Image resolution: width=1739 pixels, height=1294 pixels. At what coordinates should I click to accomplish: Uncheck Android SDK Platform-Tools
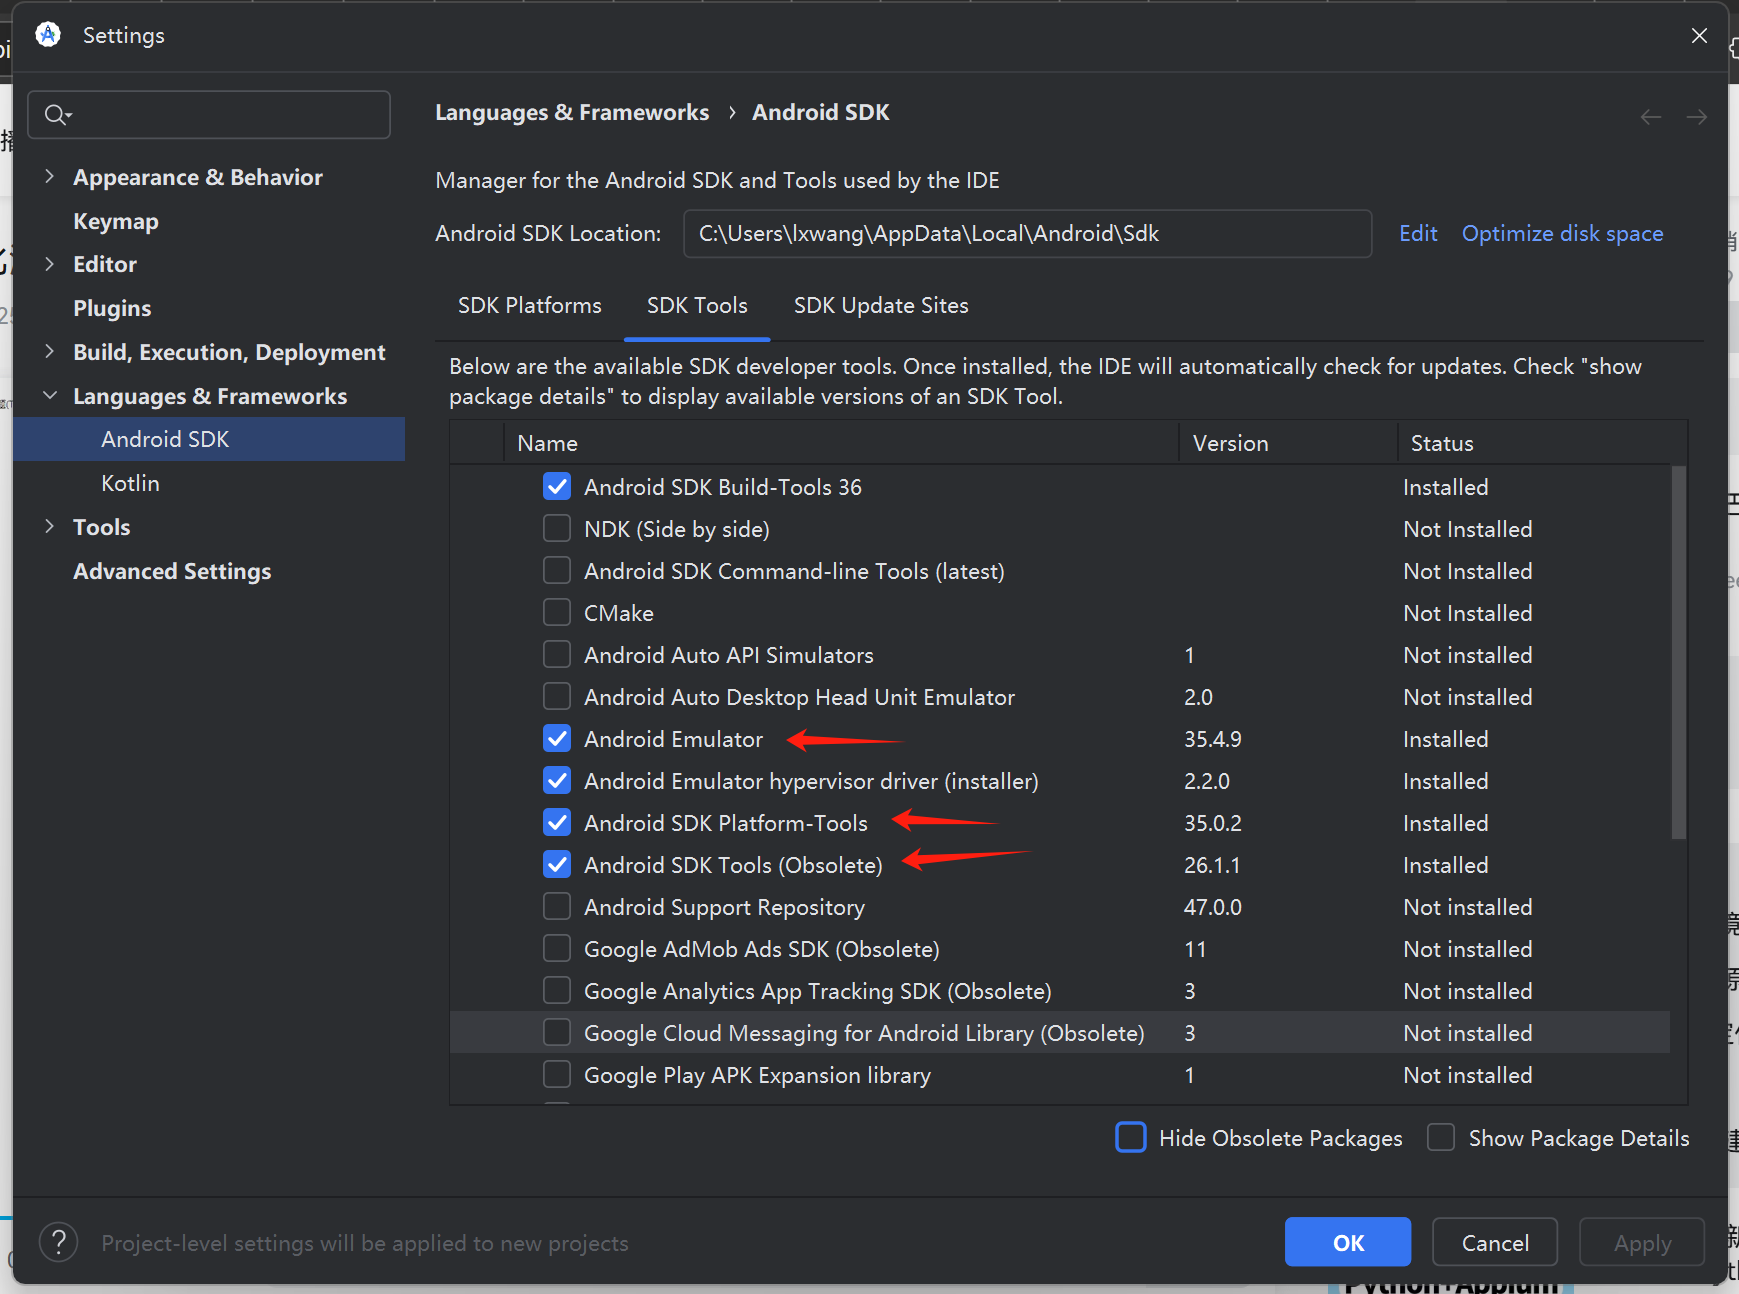[557, 823]
